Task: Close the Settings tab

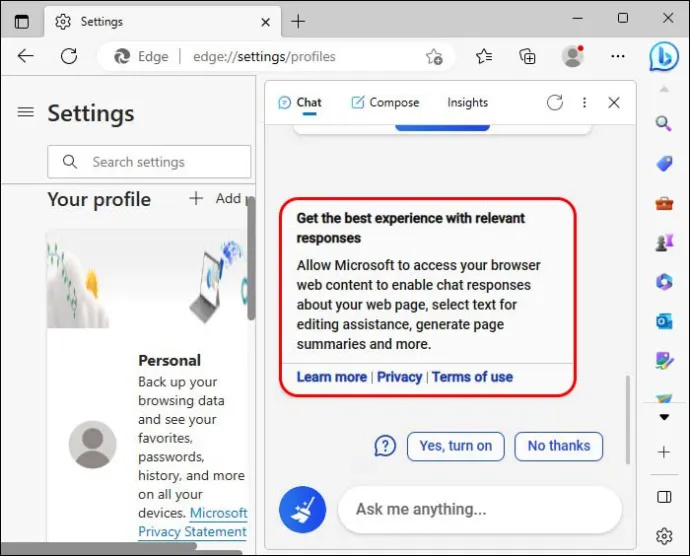Action: click(265, 22)
